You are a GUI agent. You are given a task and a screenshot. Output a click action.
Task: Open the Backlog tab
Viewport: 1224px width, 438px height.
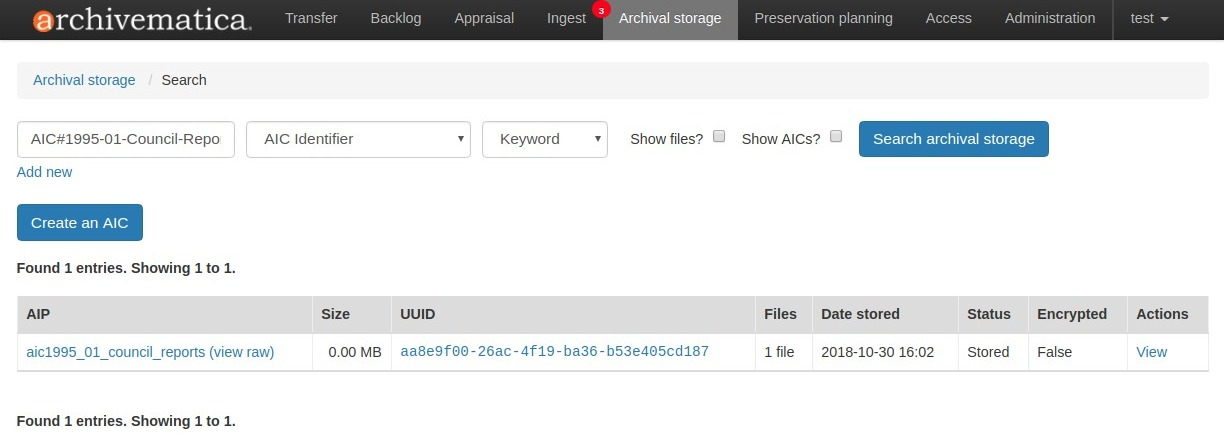coord(396,18)
